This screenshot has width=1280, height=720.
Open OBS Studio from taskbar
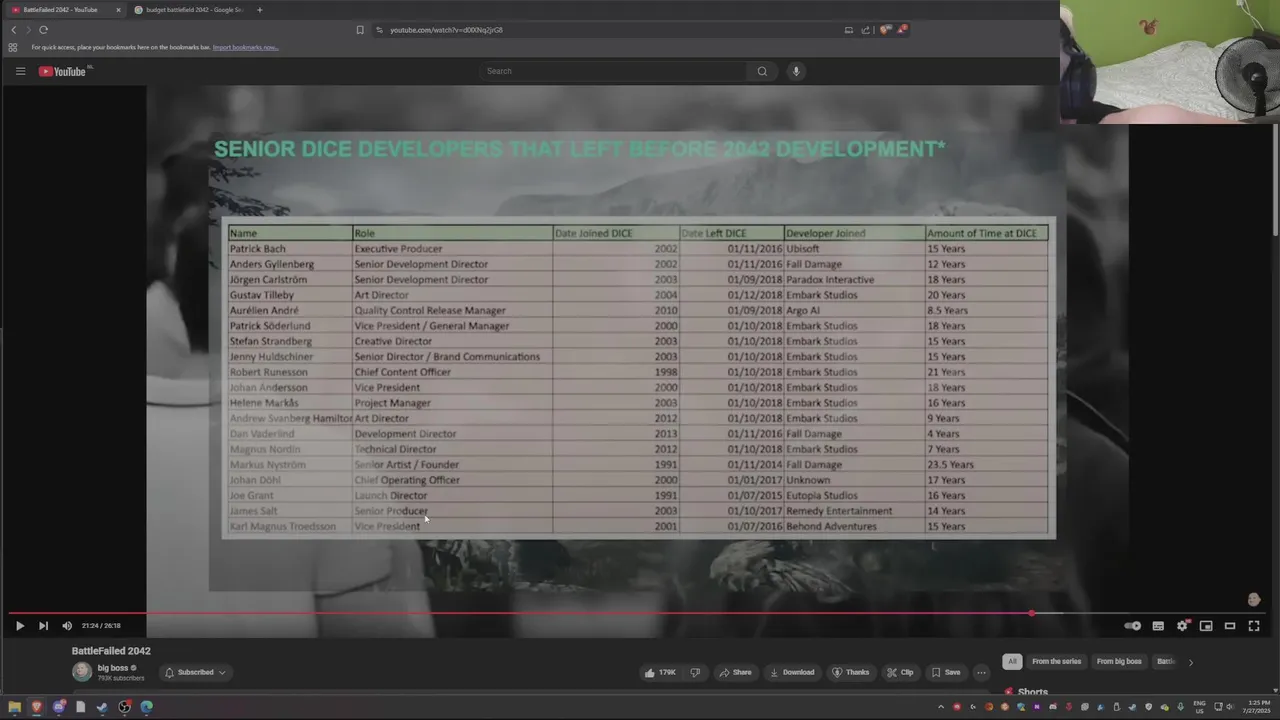coord(124,707)
